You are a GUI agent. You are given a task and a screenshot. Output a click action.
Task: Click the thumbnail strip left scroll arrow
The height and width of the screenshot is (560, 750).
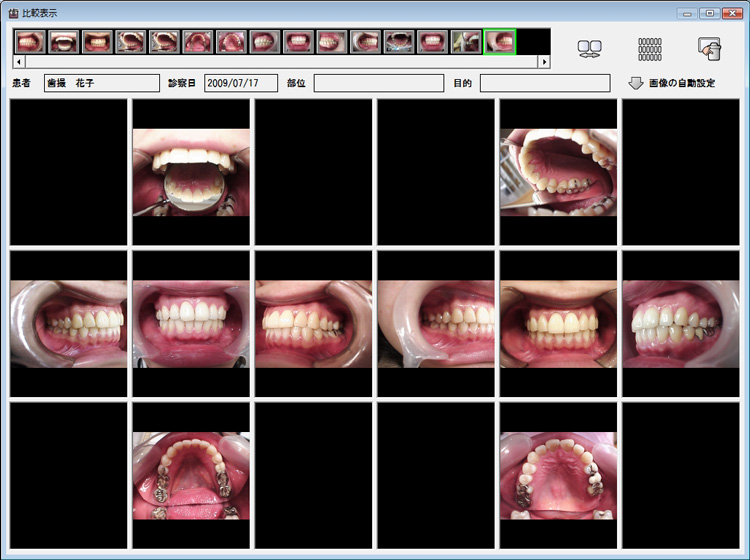coord(19,62)
